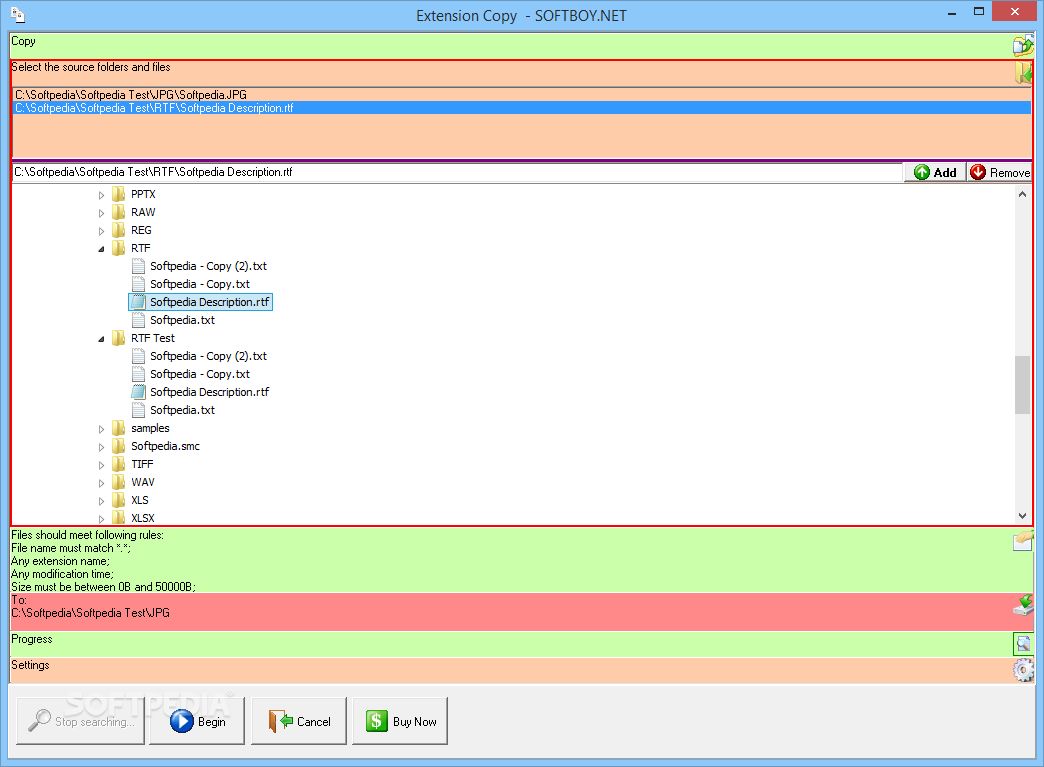Click the destination 'To' download icon
The height and width of the screenshot is (767, 1044).
click(x=1023, y=605)
